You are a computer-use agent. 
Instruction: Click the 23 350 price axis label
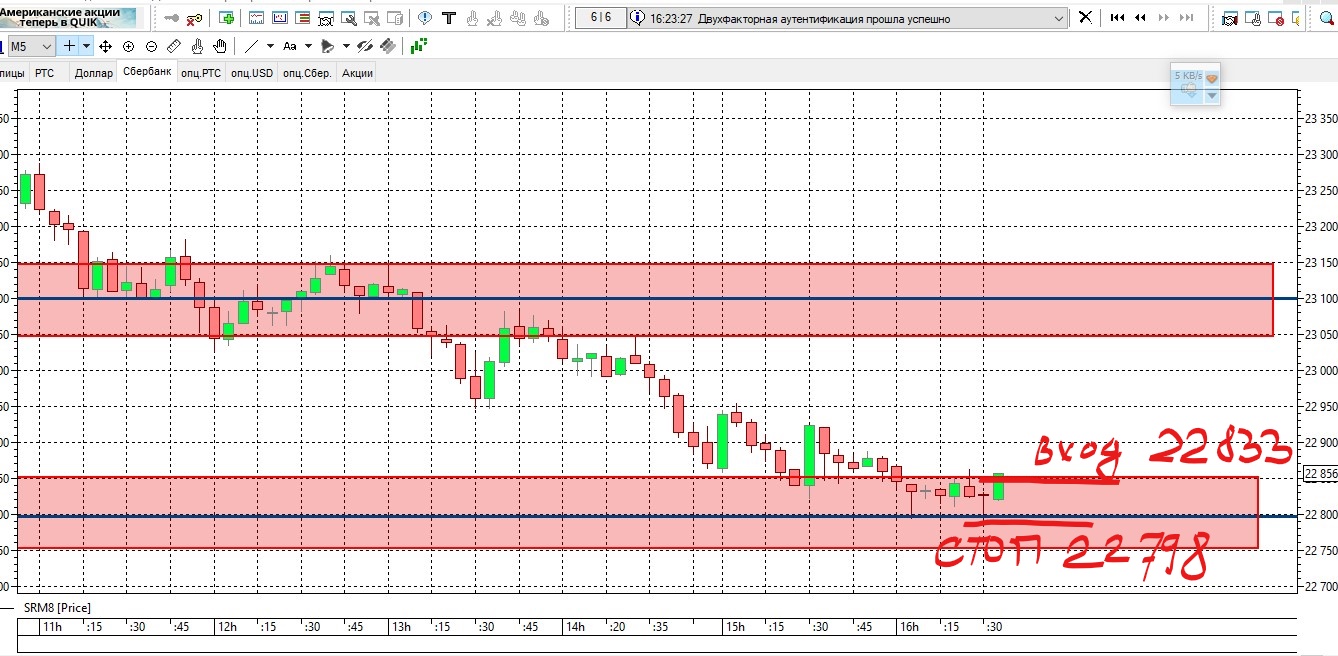coord(1321,118)
